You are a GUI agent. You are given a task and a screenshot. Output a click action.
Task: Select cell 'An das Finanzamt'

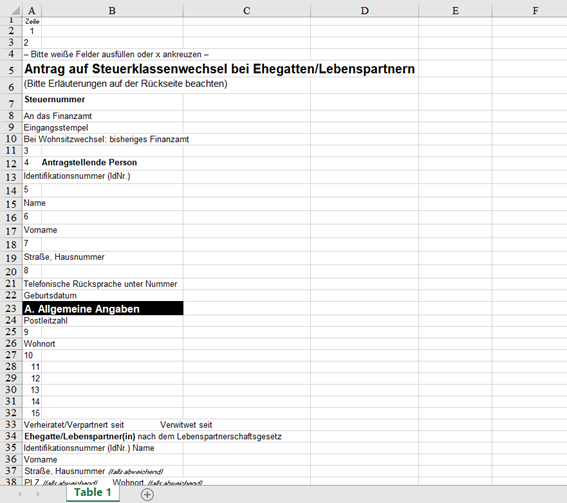click(58, 116)
